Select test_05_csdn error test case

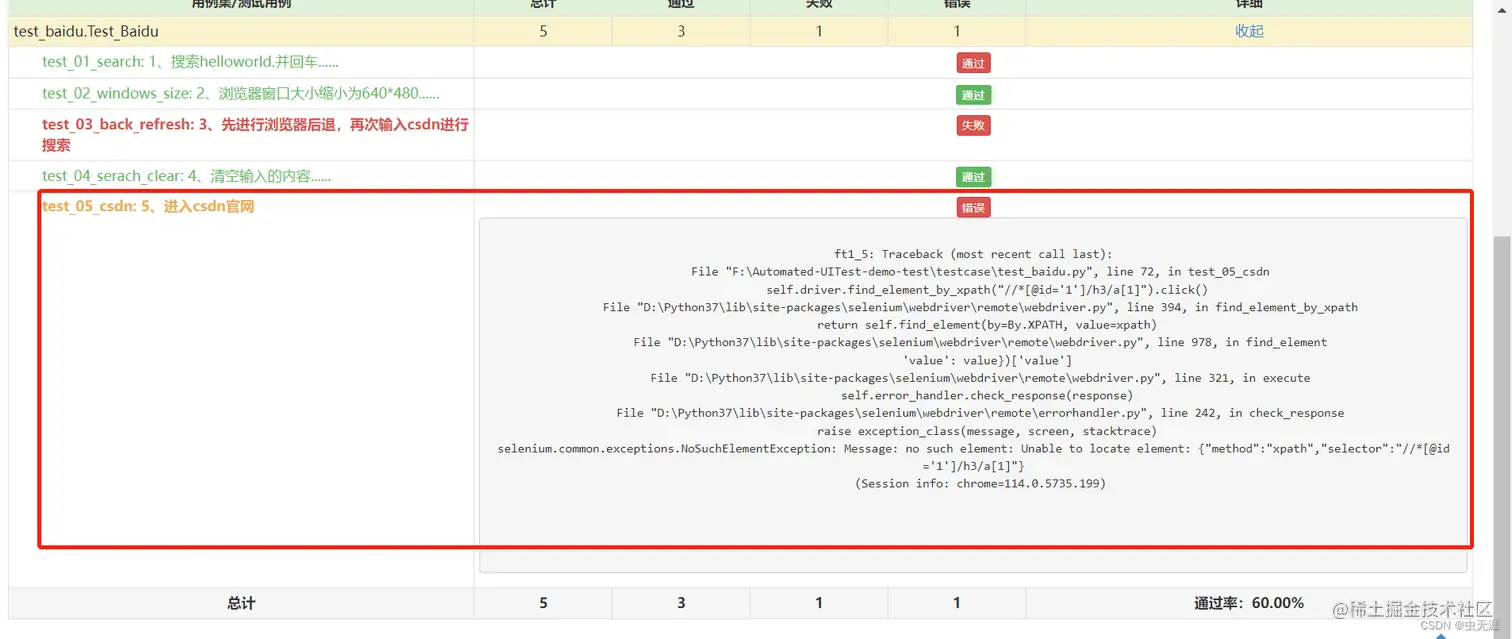[148, 207]
